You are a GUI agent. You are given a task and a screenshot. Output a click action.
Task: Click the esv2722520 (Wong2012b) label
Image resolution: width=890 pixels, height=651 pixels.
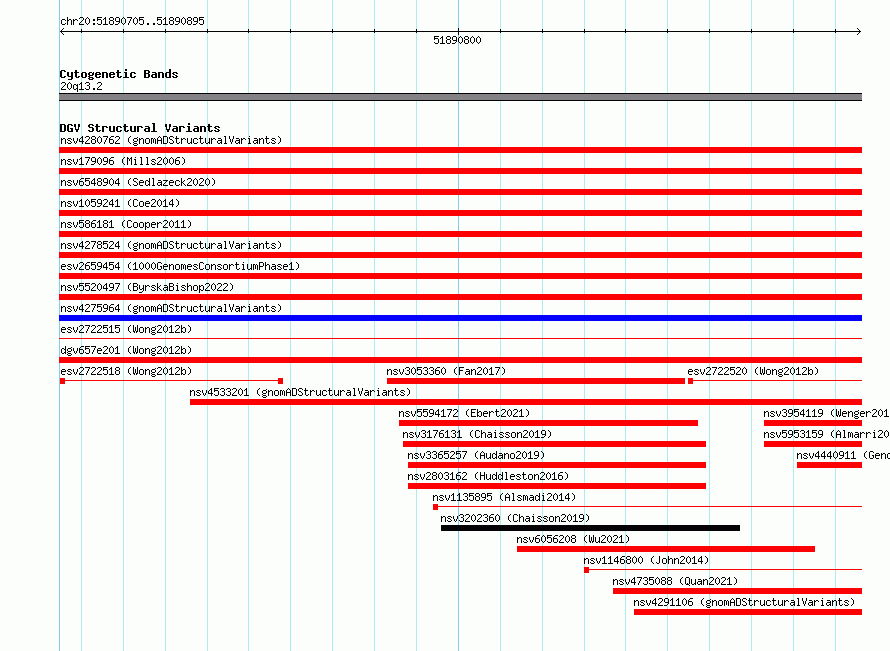pyautogui.click(x=753, y=371)
